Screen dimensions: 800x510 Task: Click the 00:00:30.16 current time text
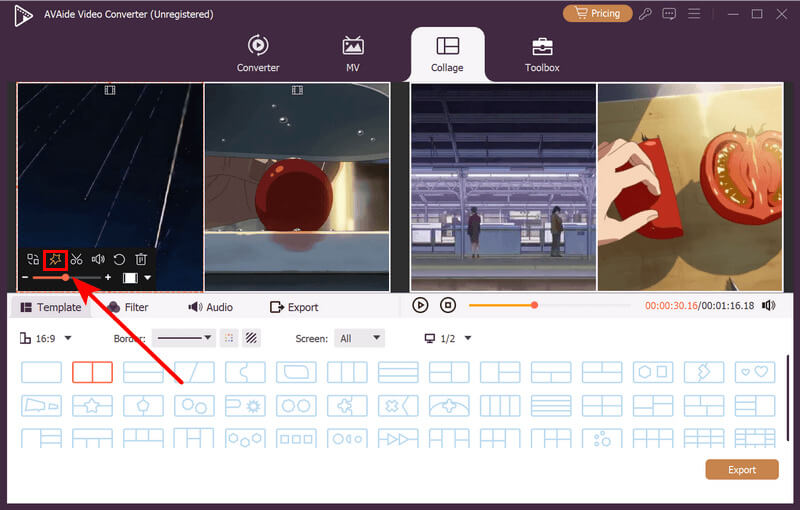(x=671, y=305)
